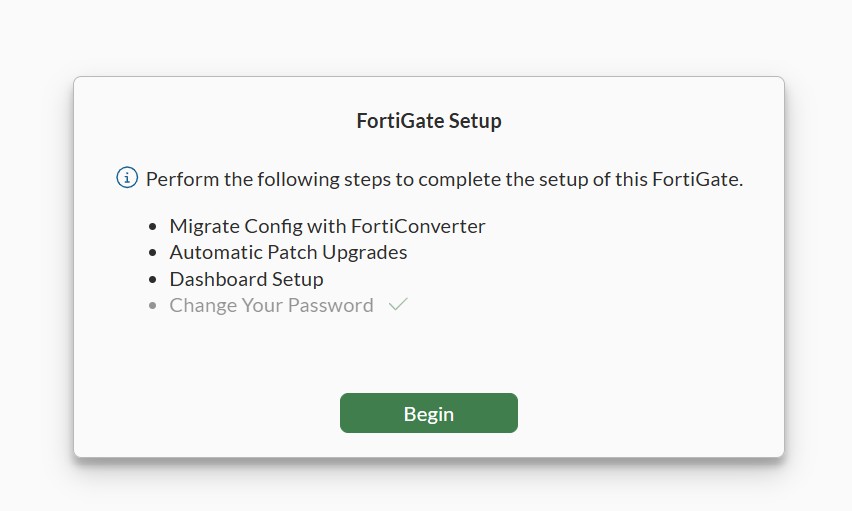This screenshot has width=852, height=511.
Task: Click the grey bullet before Change Your Password
Action: tap(153, 306)
